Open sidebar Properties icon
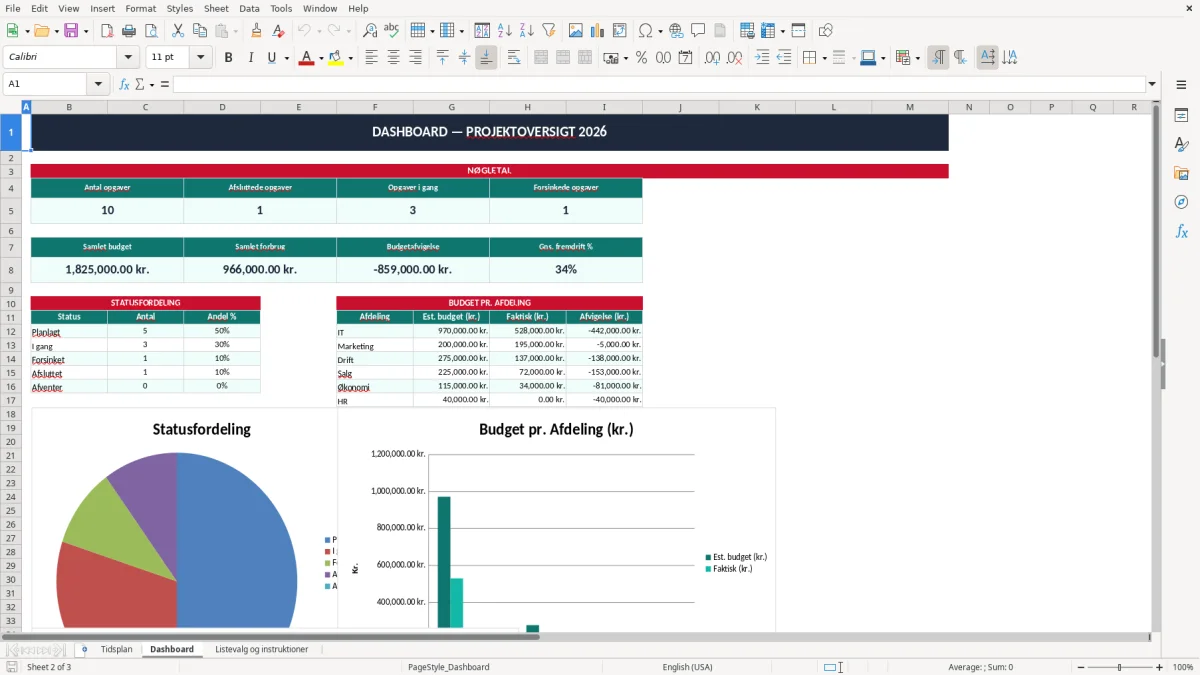 pos(1181,115)
